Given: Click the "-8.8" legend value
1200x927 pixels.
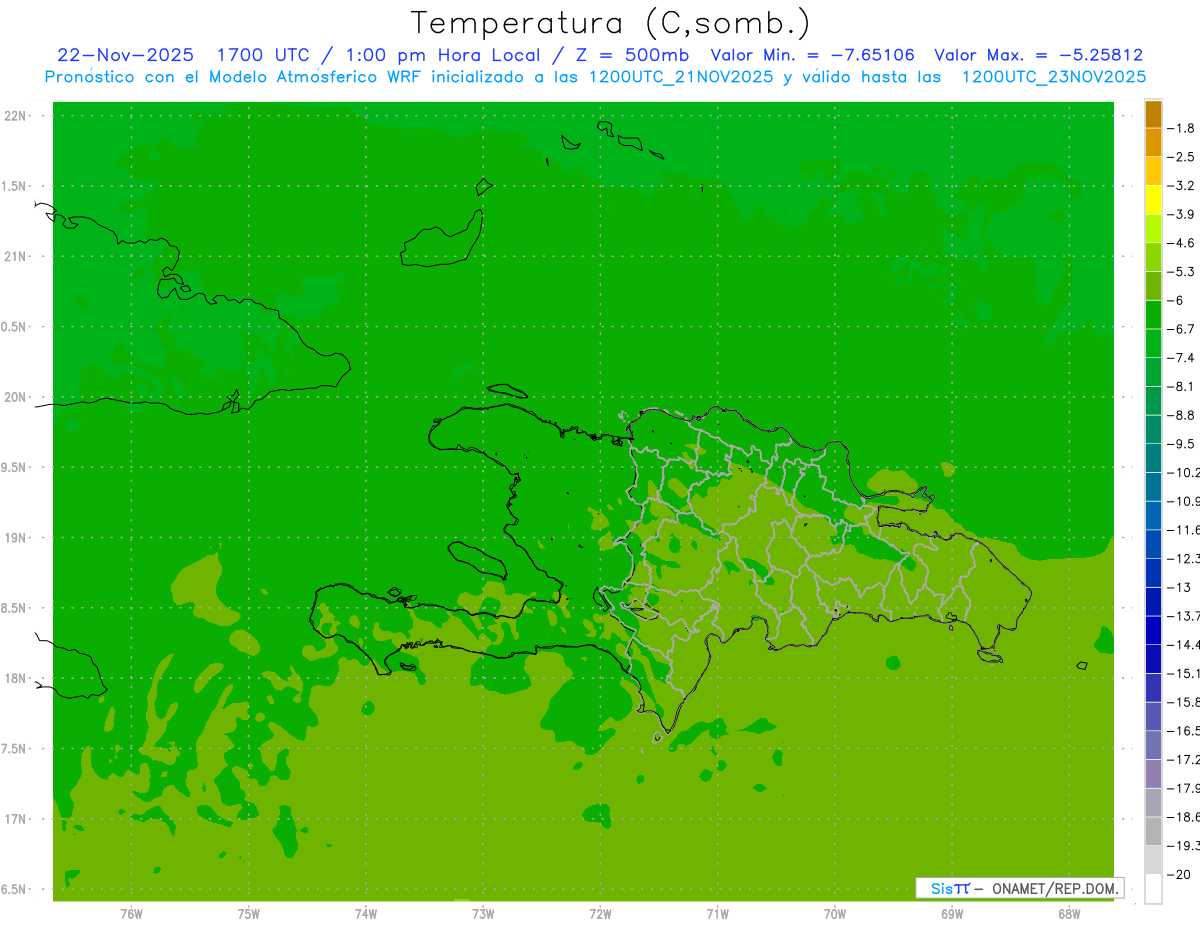Looking at the screenshot, I should click(1181, 415).
